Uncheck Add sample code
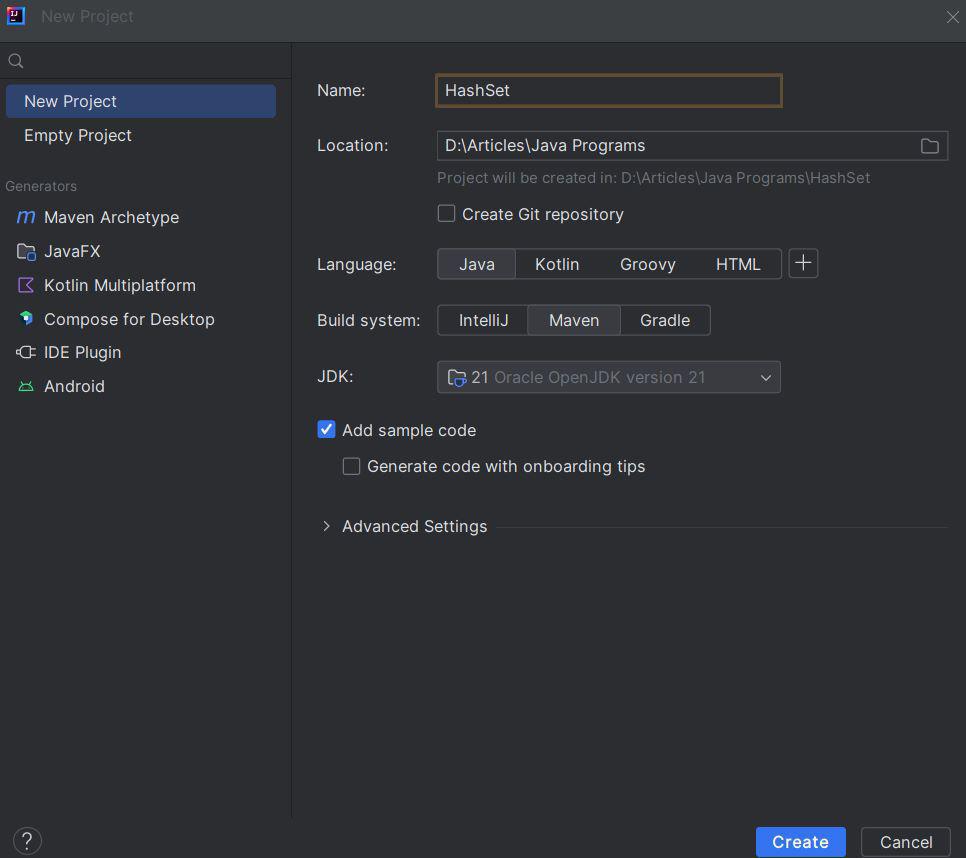Viewport: 966px width, 858px height. click(327, 430)
